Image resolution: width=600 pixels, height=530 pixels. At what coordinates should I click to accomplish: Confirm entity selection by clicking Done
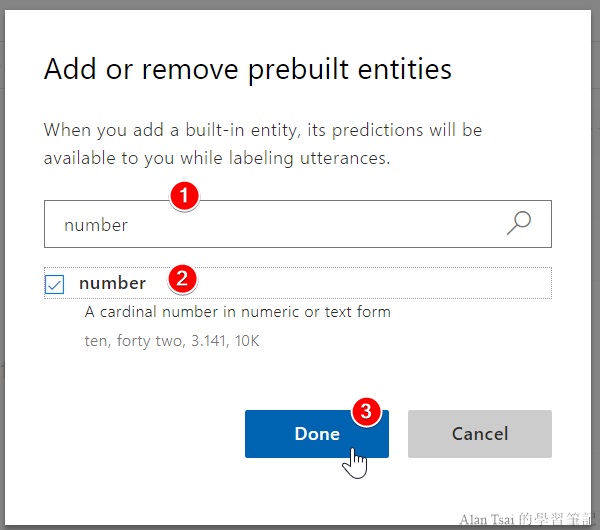(316, 434)
